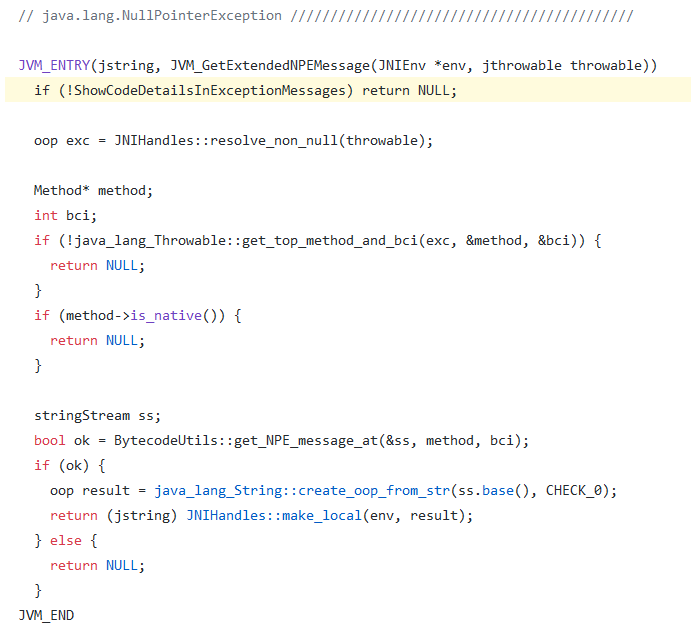Click the 'else' keyword
The height and width of the screenshot is (632, 691).
click(65, 540)
